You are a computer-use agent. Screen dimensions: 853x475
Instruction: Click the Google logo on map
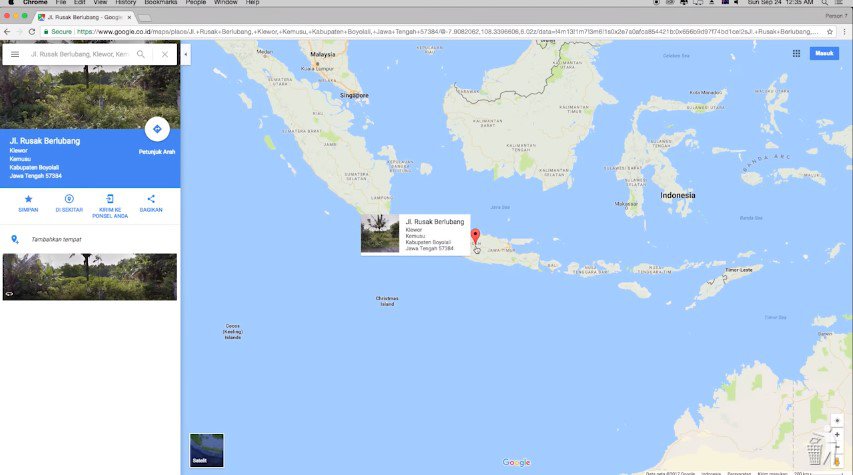(x=516, y=462)
